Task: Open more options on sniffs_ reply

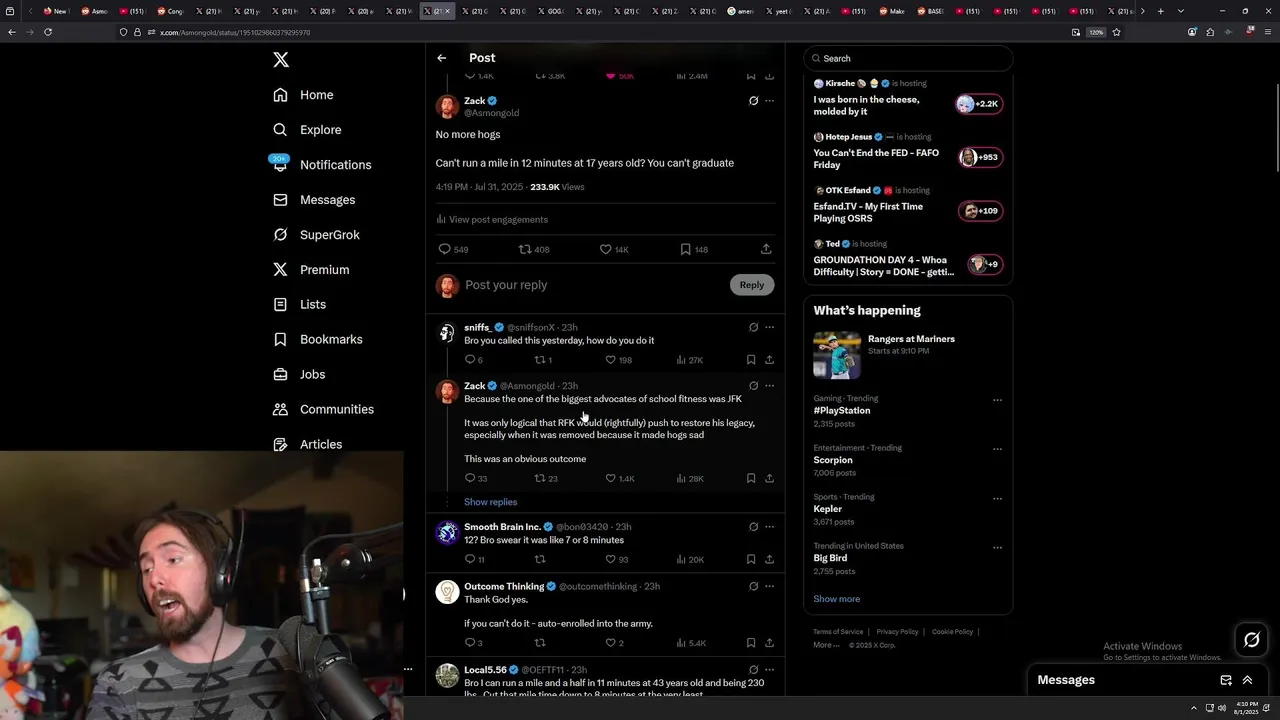Action: pyautogui.click(x=769, y=327)
